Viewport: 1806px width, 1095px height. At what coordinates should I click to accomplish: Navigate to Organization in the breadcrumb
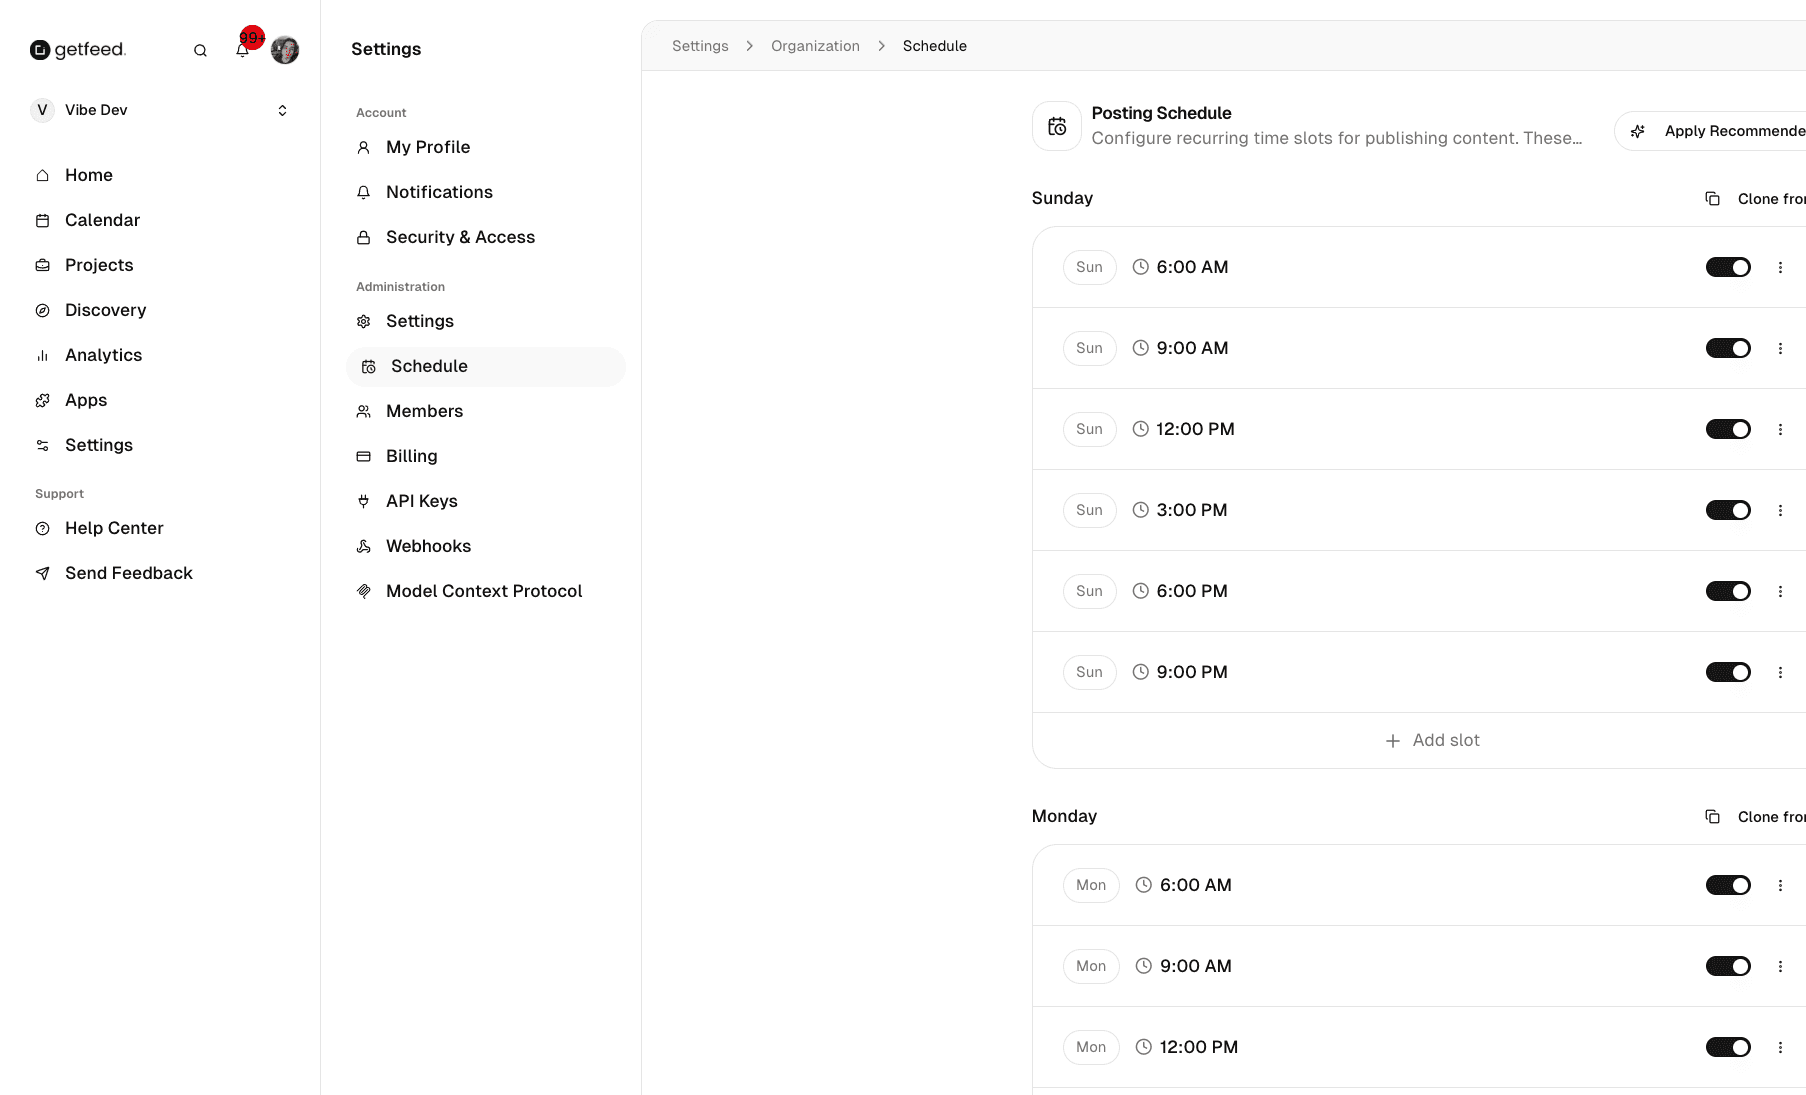815,45
